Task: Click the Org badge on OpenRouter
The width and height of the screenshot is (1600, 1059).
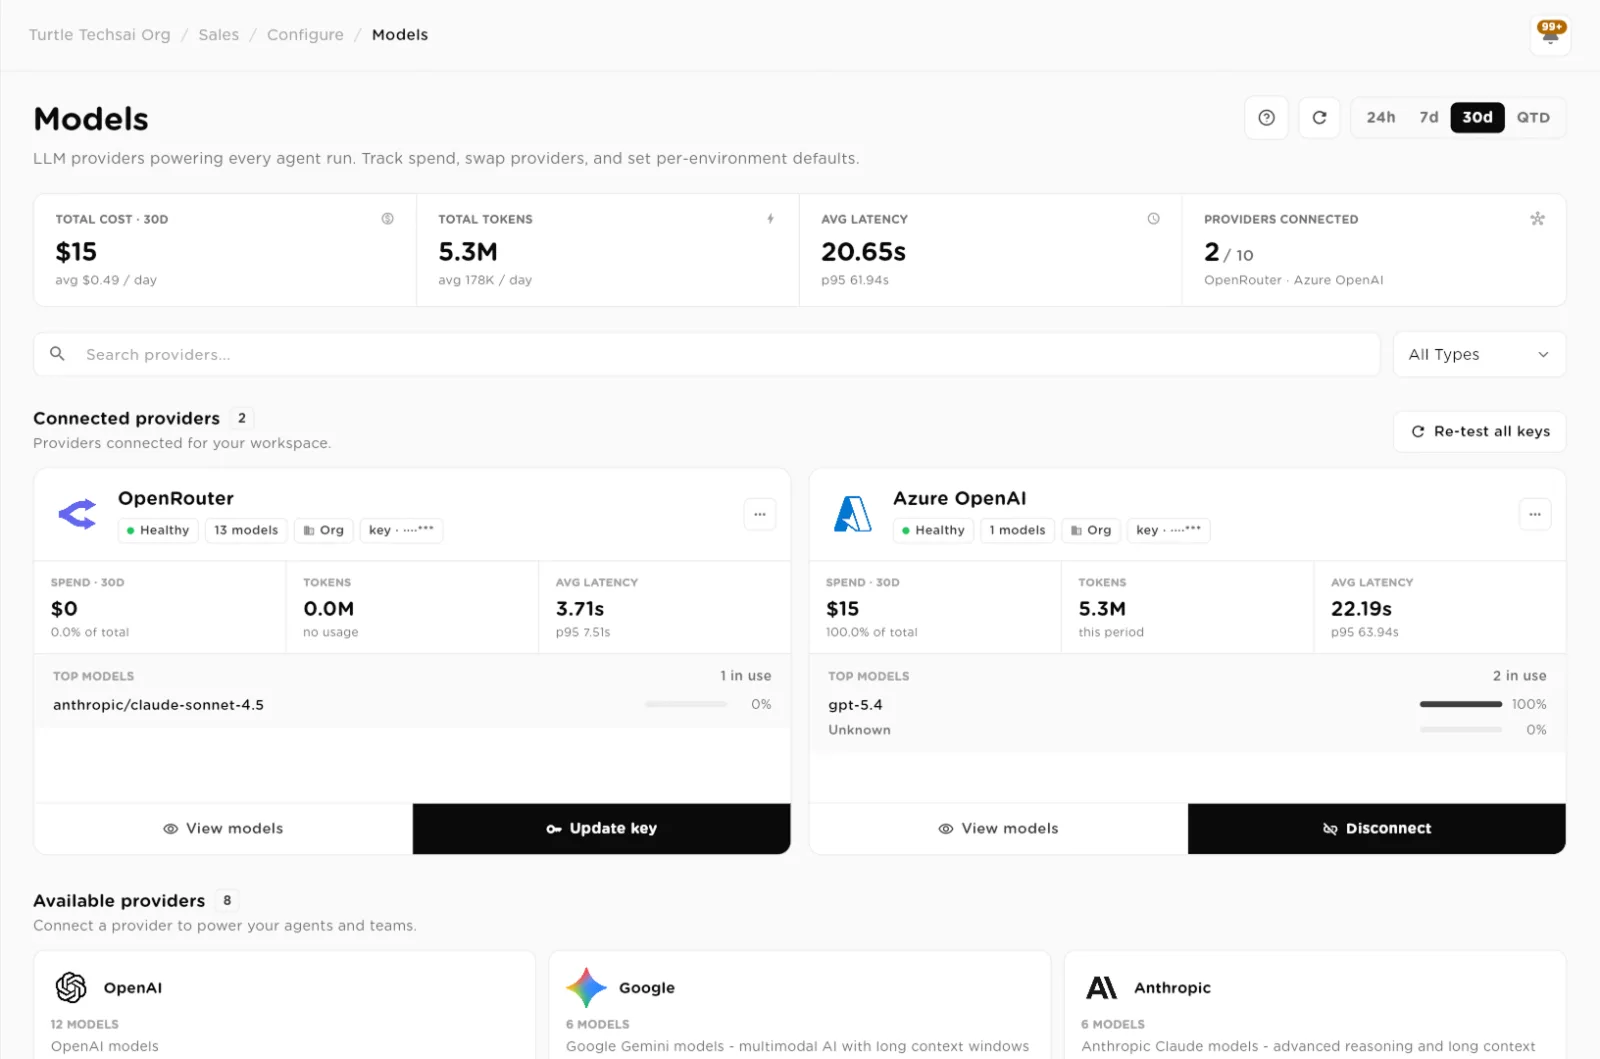Action: click(x=324, y=530)
